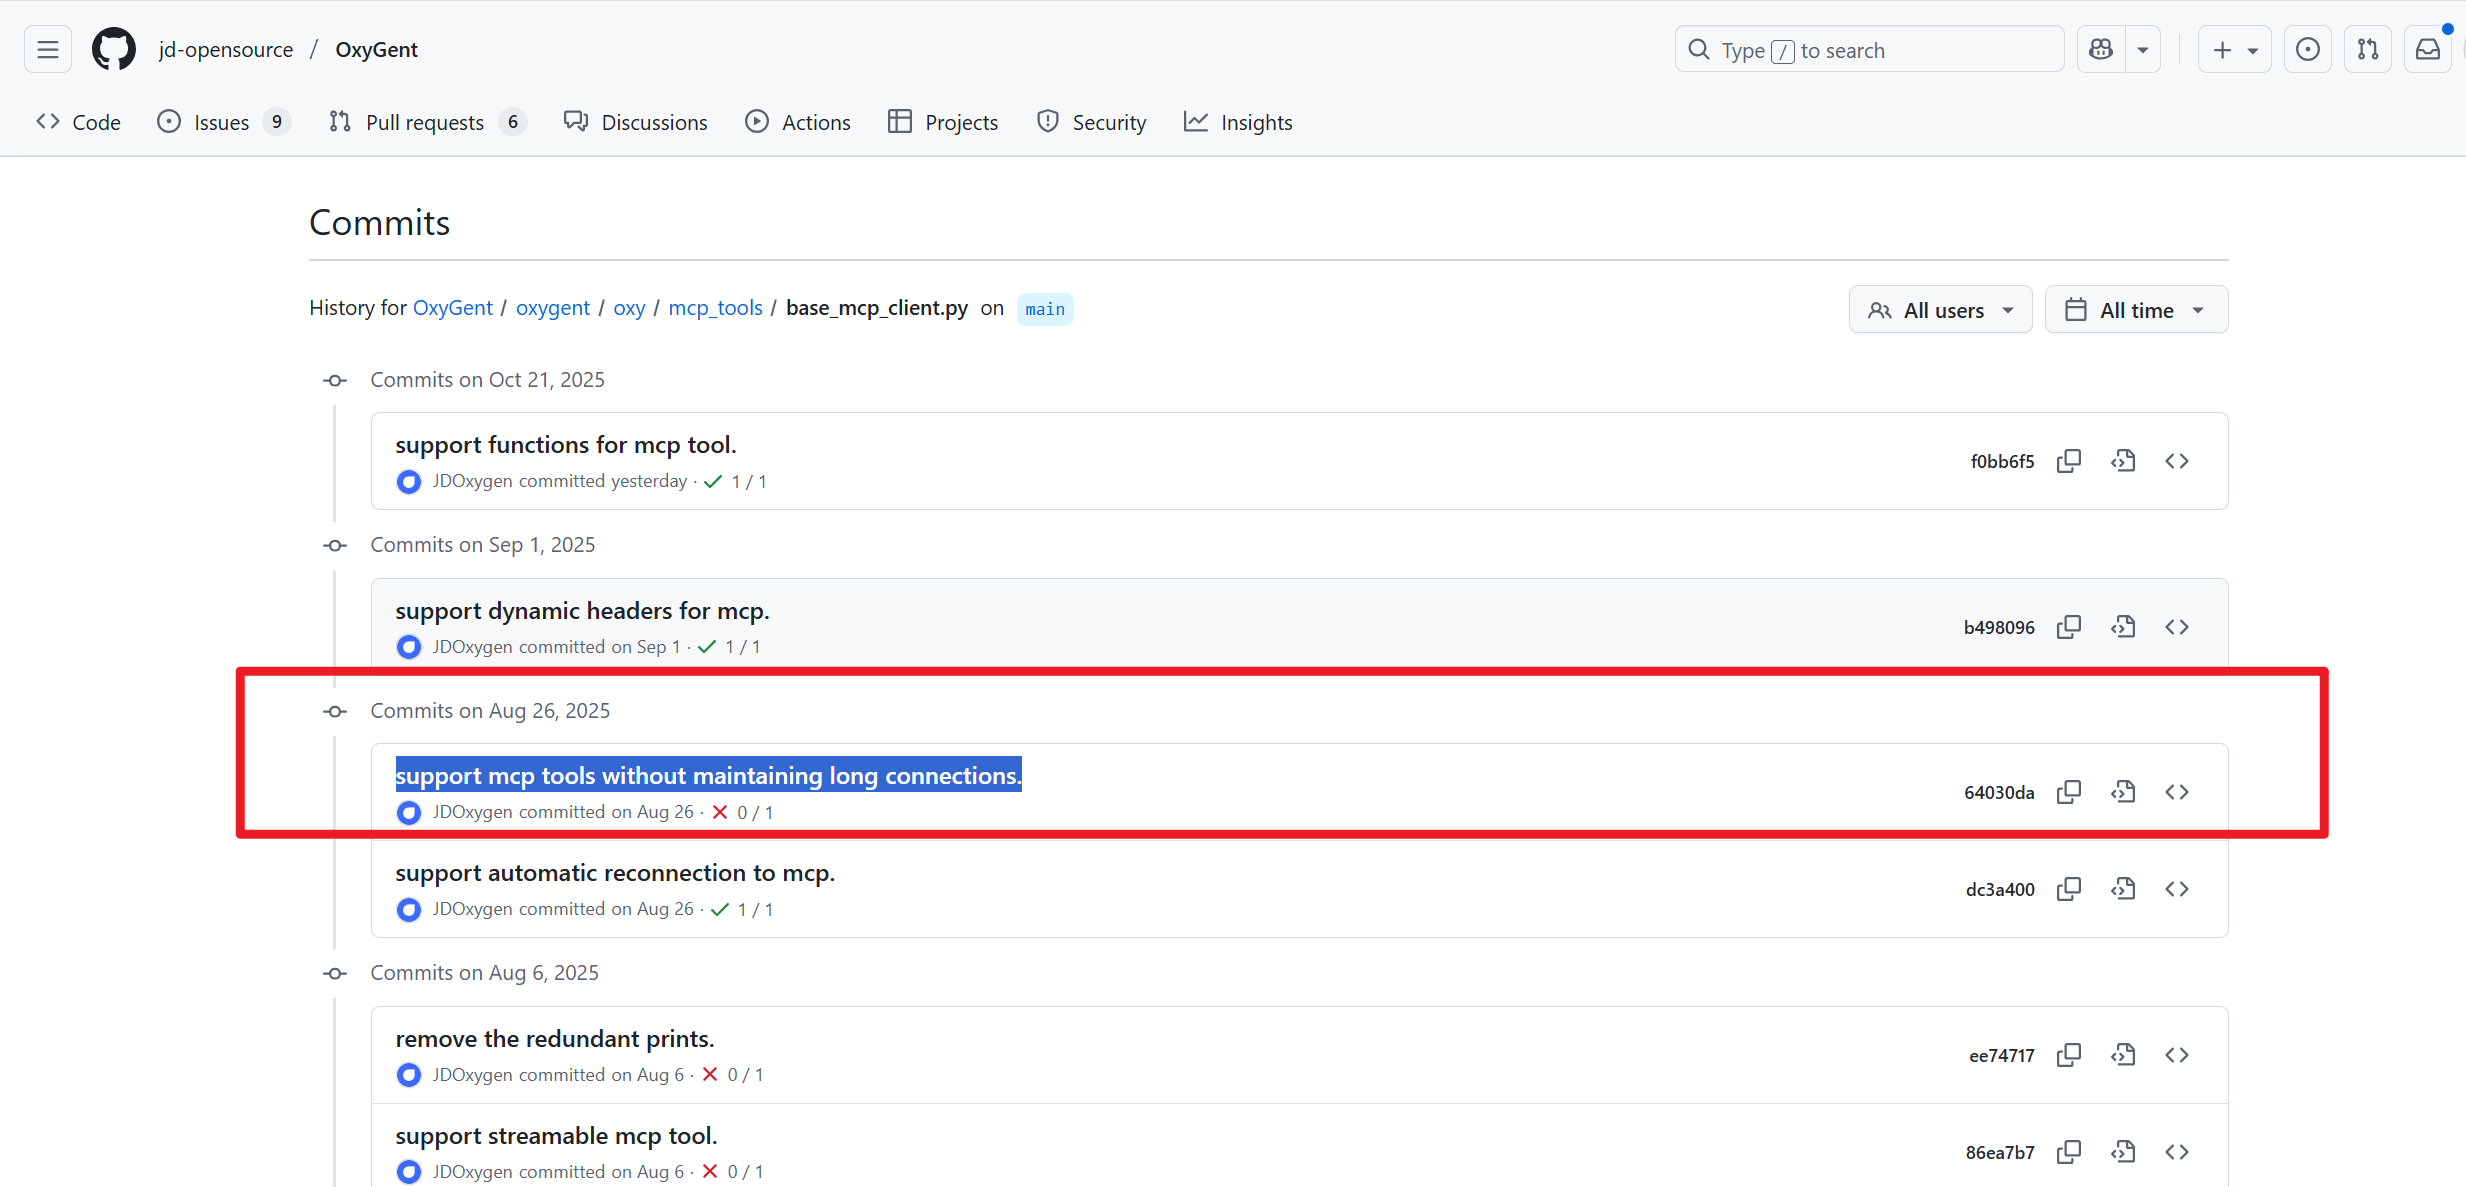This screenshot has width=2466, height=1187.
Task: Switch to the Issues tab
Action: (221, 122)
